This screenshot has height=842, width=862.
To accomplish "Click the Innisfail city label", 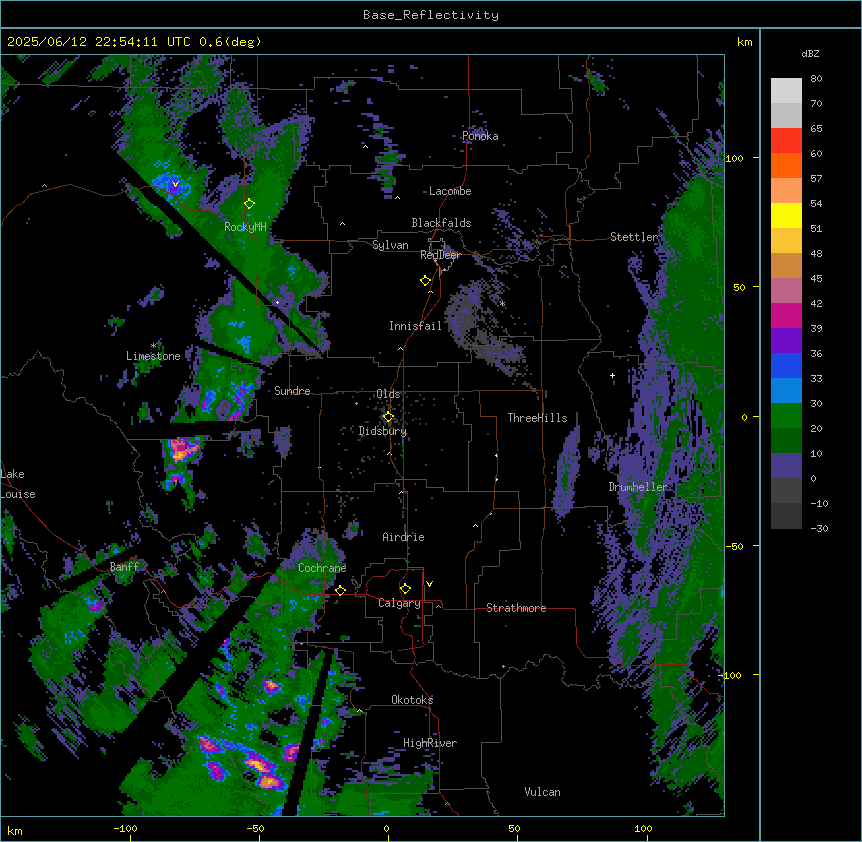I will click(415, 326).
